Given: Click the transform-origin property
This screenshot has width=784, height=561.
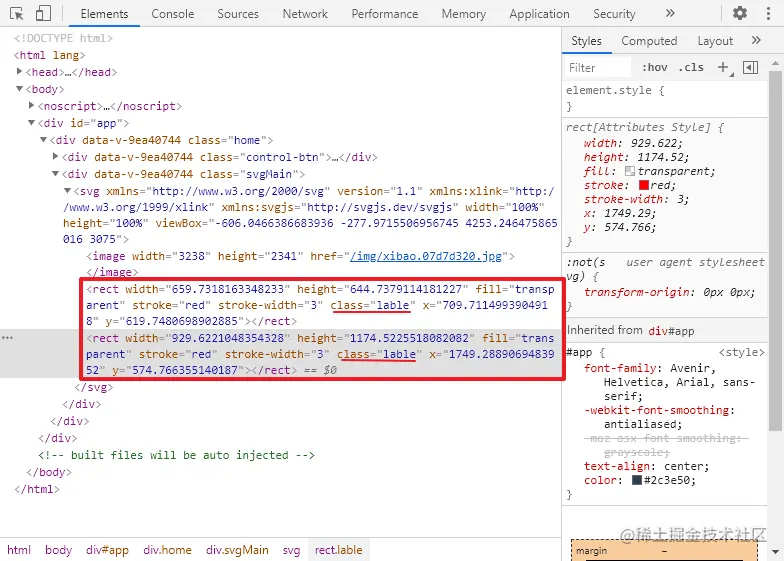Looking at the screenshot, I should click(670, 292).
